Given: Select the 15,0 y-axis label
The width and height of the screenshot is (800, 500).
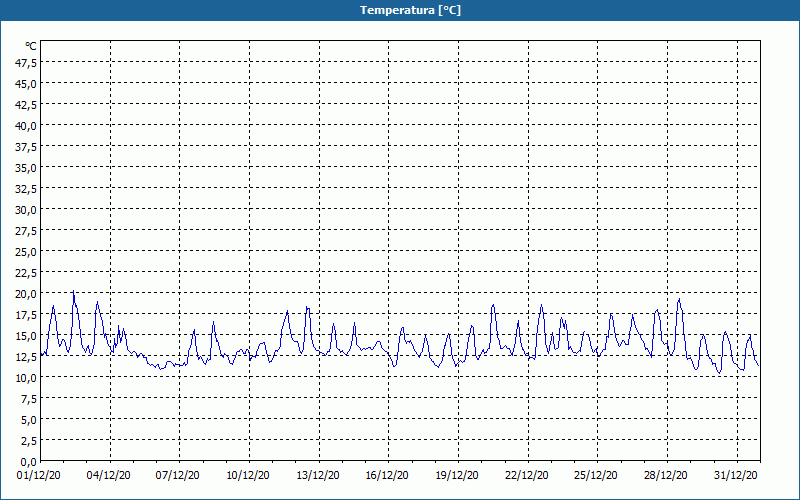Looking at the screenshot, I should pos(27,336).
